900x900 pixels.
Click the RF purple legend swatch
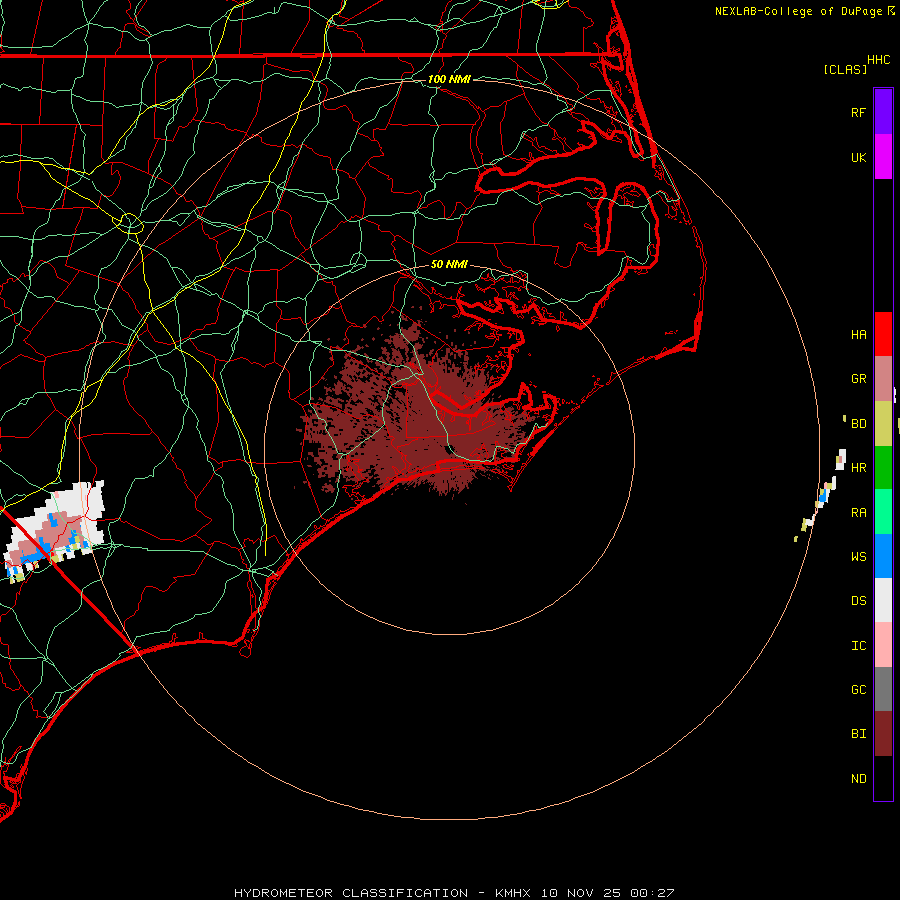click(883, 112)
